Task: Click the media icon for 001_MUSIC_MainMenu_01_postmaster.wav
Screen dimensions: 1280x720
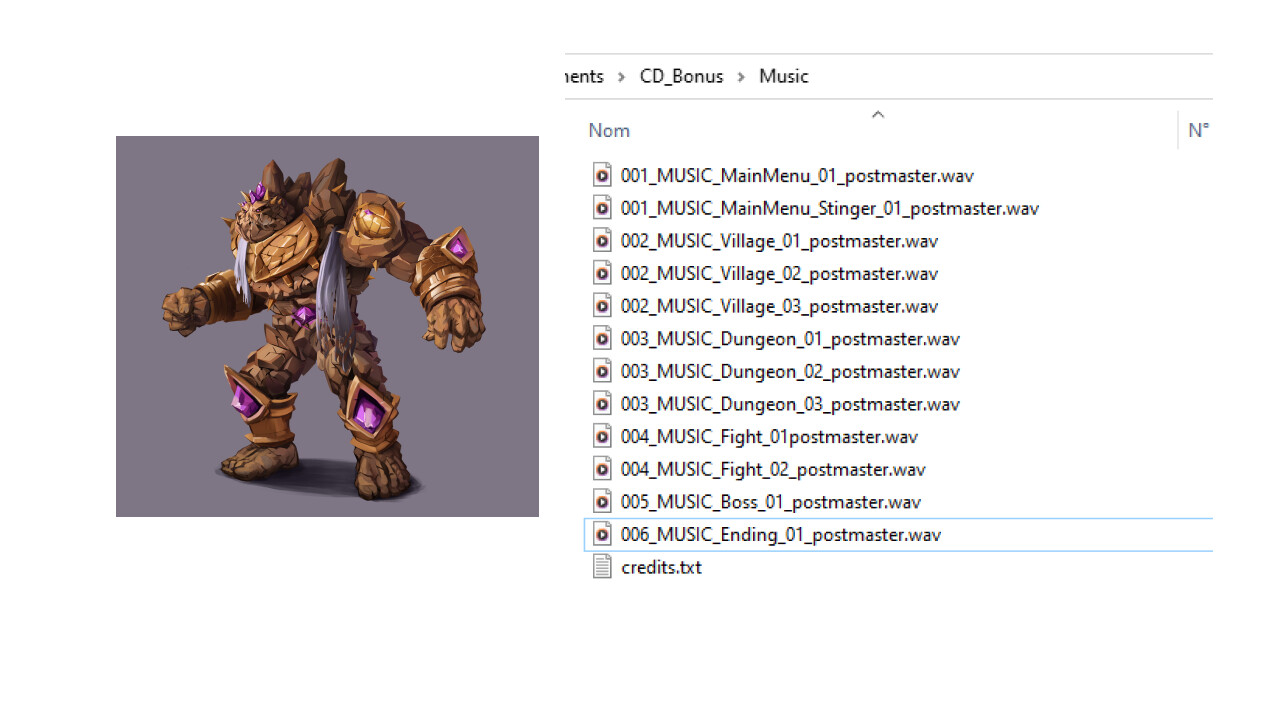Action: click(602, 174)
